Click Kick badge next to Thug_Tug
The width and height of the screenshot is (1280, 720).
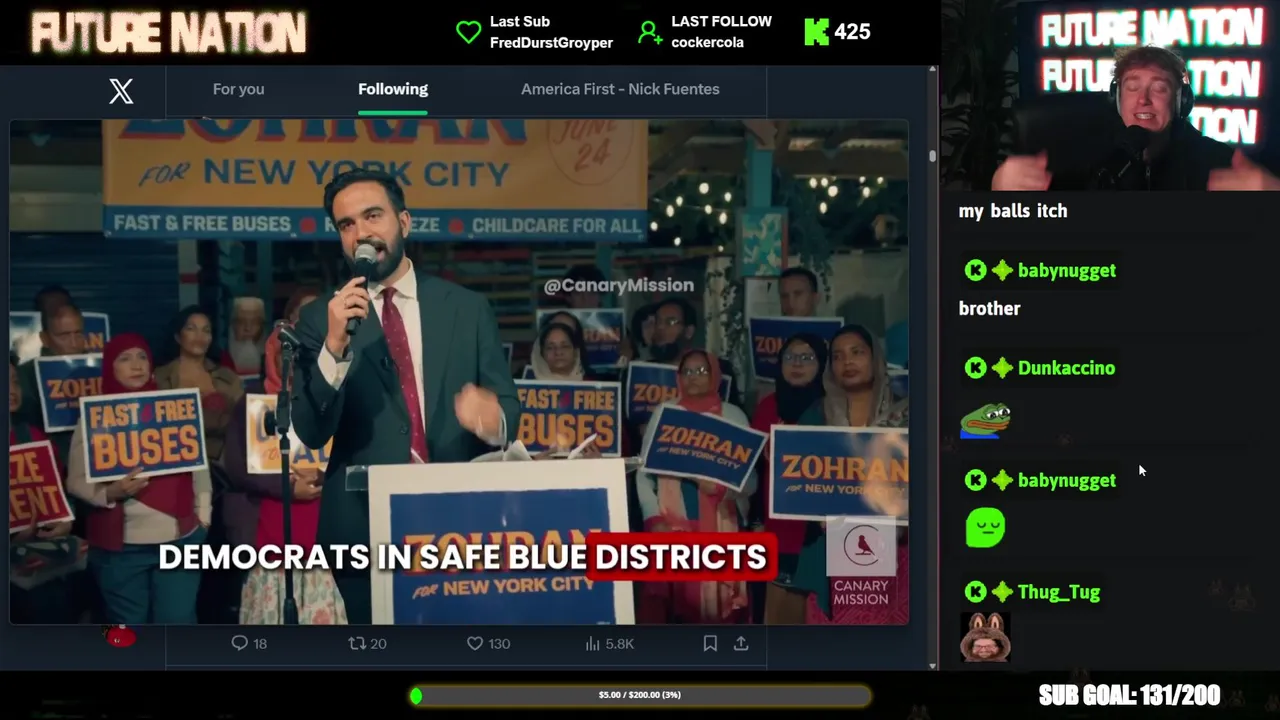coord(976,592)
